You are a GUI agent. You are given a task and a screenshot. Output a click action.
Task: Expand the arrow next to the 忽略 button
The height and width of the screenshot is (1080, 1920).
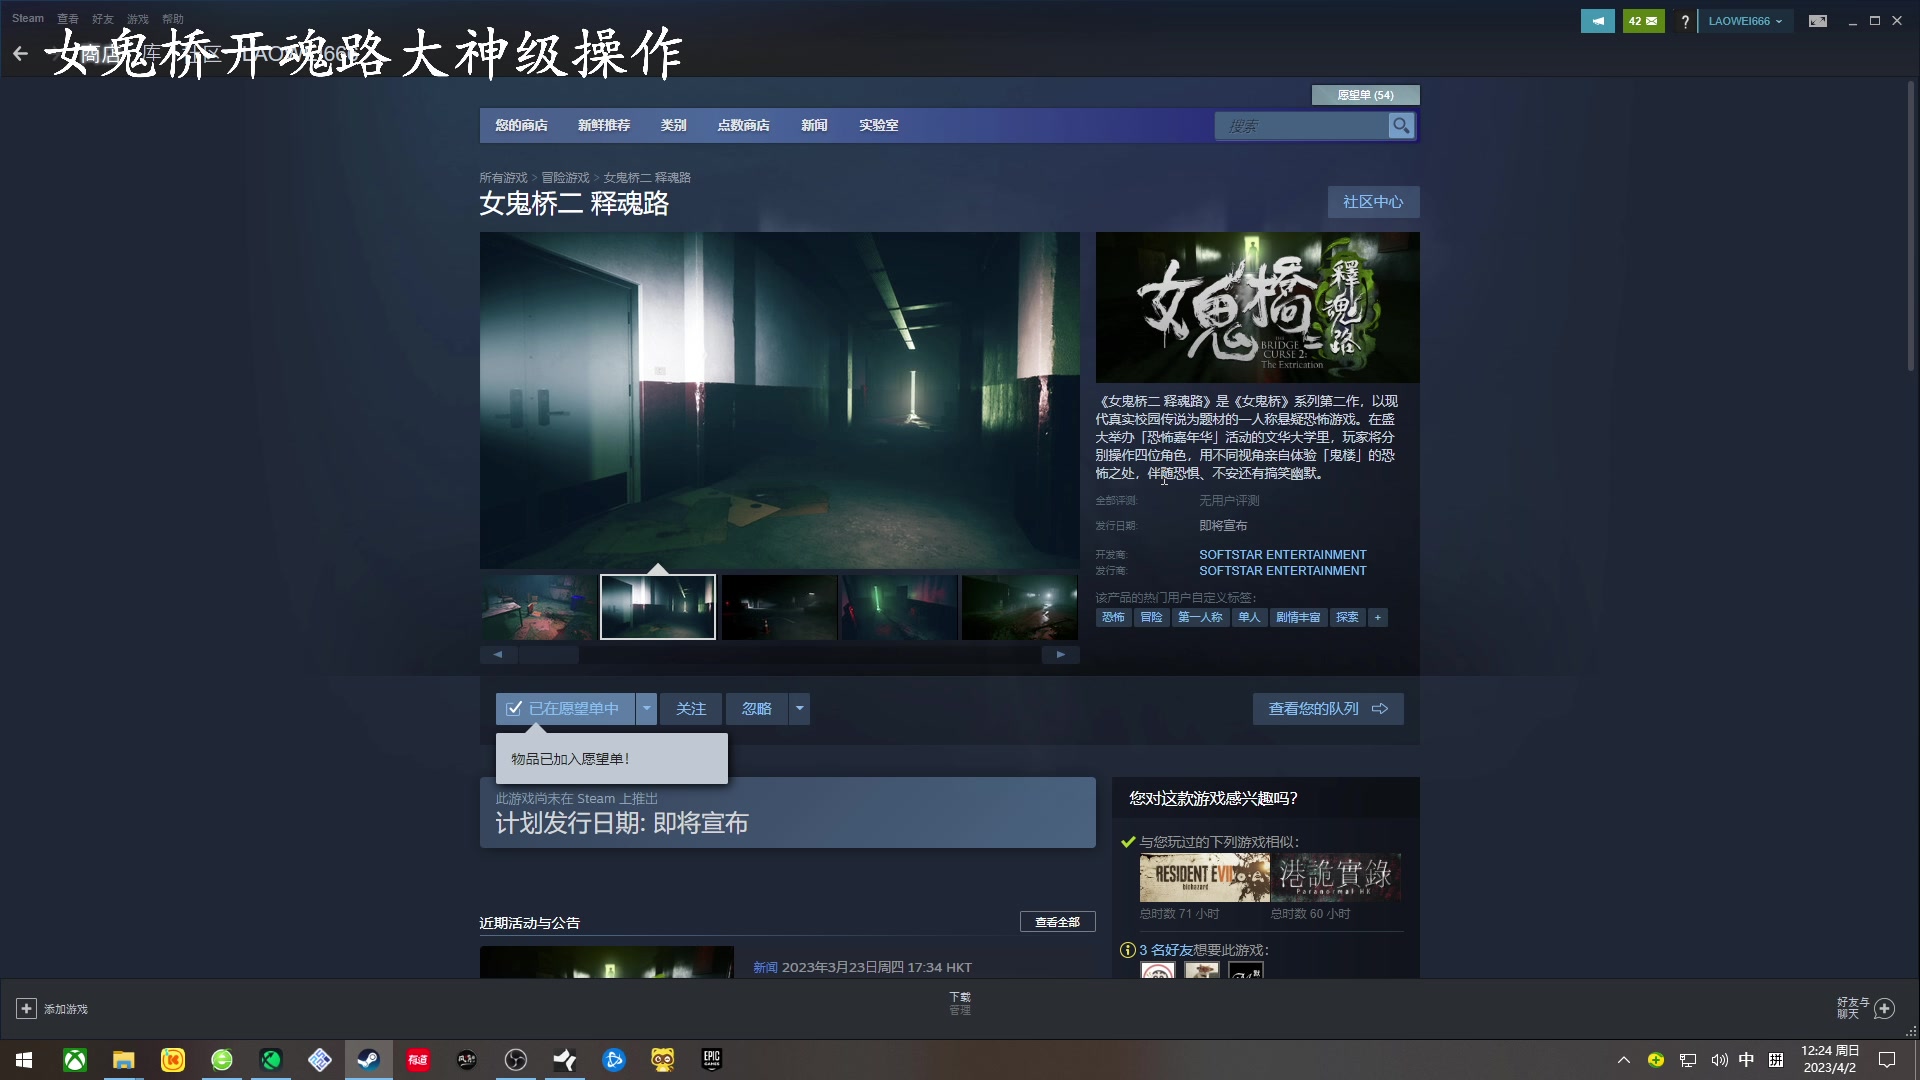point(799,708)
